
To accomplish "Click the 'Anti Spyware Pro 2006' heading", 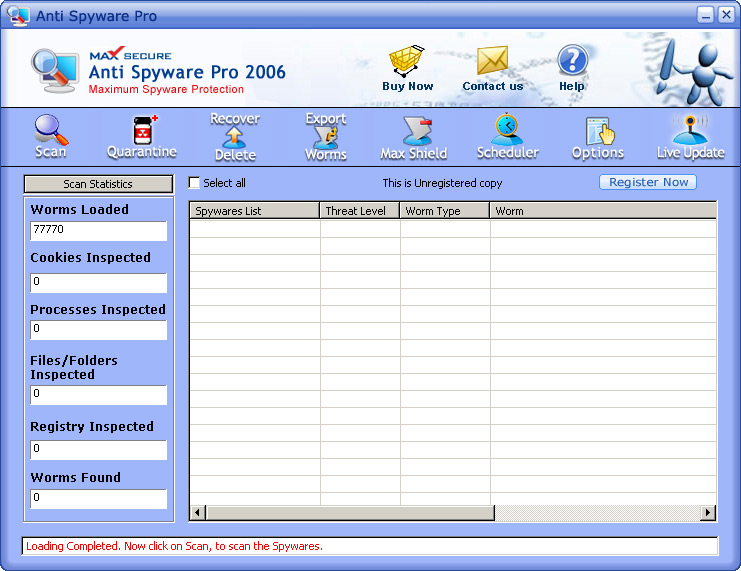I will coord(187,72).
